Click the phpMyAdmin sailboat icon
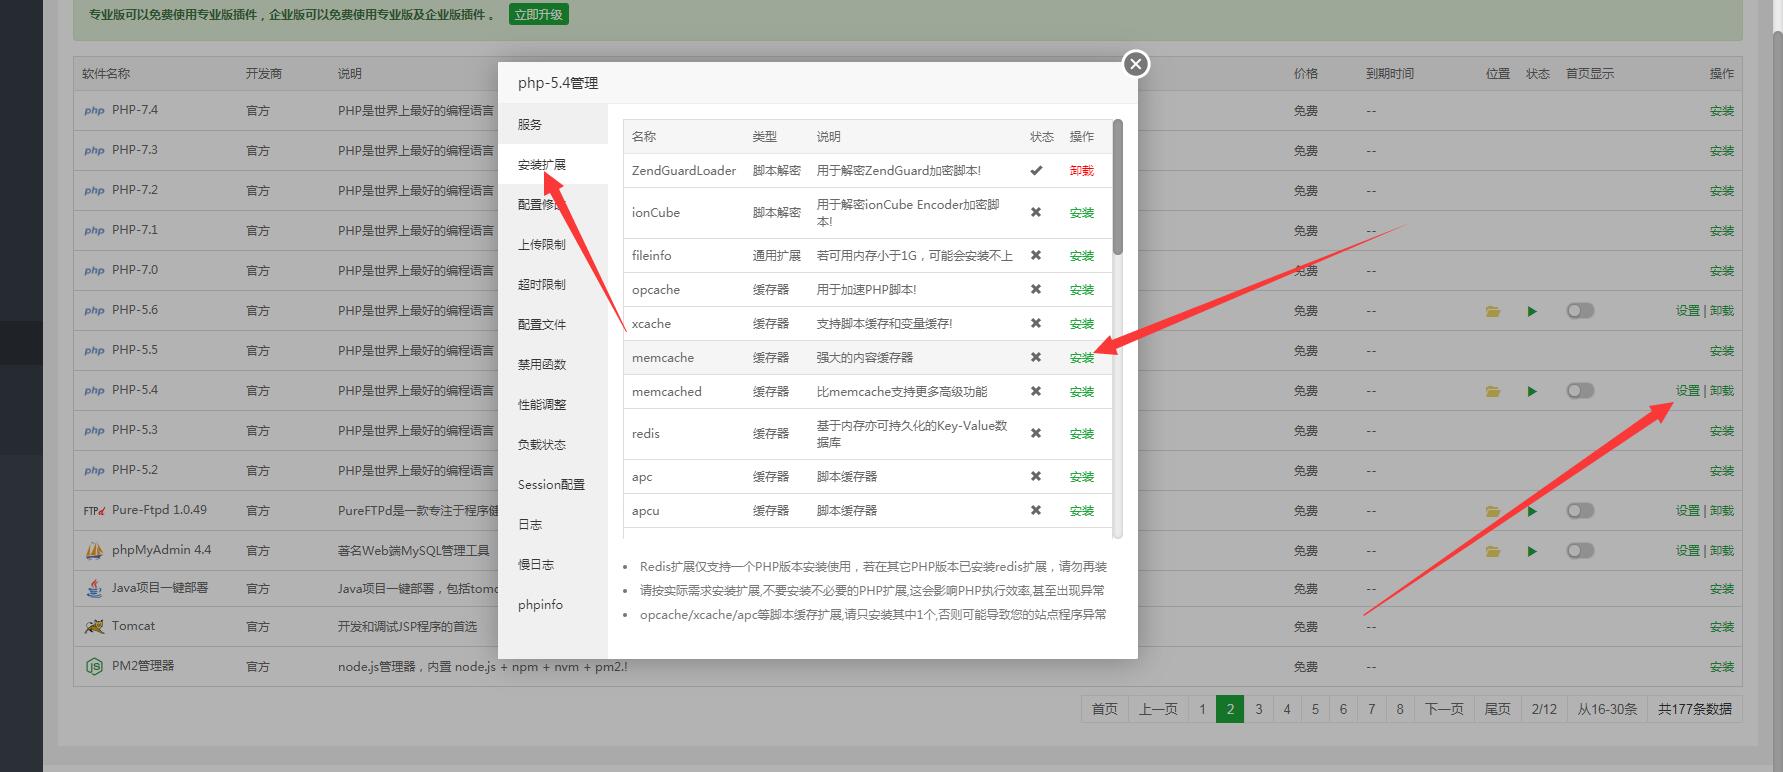This screenshot has width=1783, height=772. [94, 550]
